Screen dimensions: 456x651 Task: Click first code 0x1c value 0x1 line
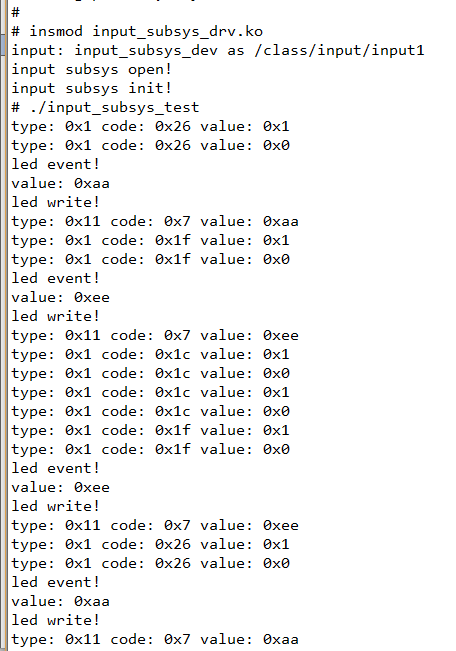[x=150, y=355]
